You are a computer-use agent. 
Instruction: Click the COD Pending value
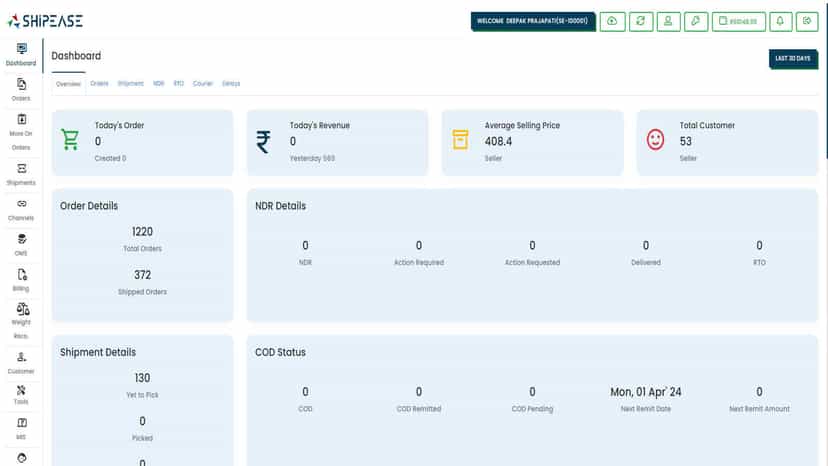pos(532,392)
